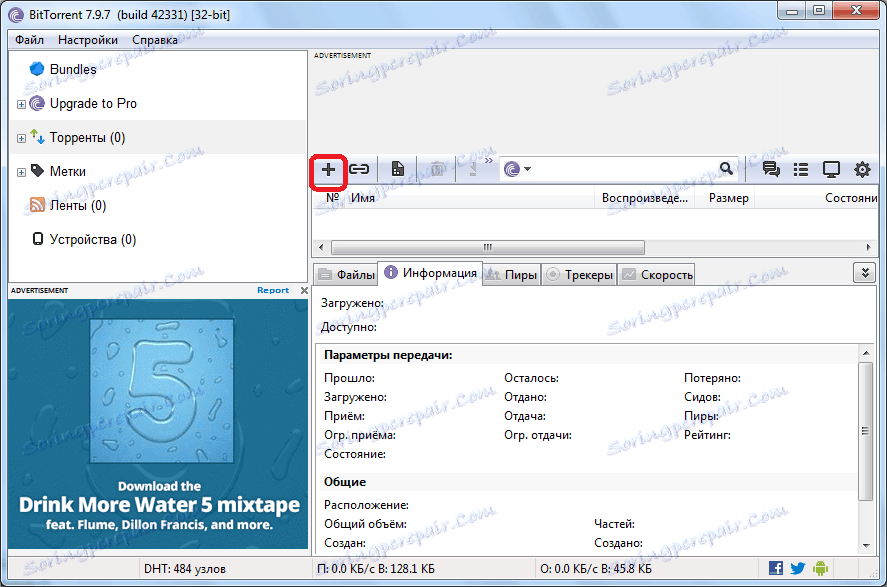Open the Twitter icon in status bar
Viewport: 887px width, 587px height.
tap(798, 568)
